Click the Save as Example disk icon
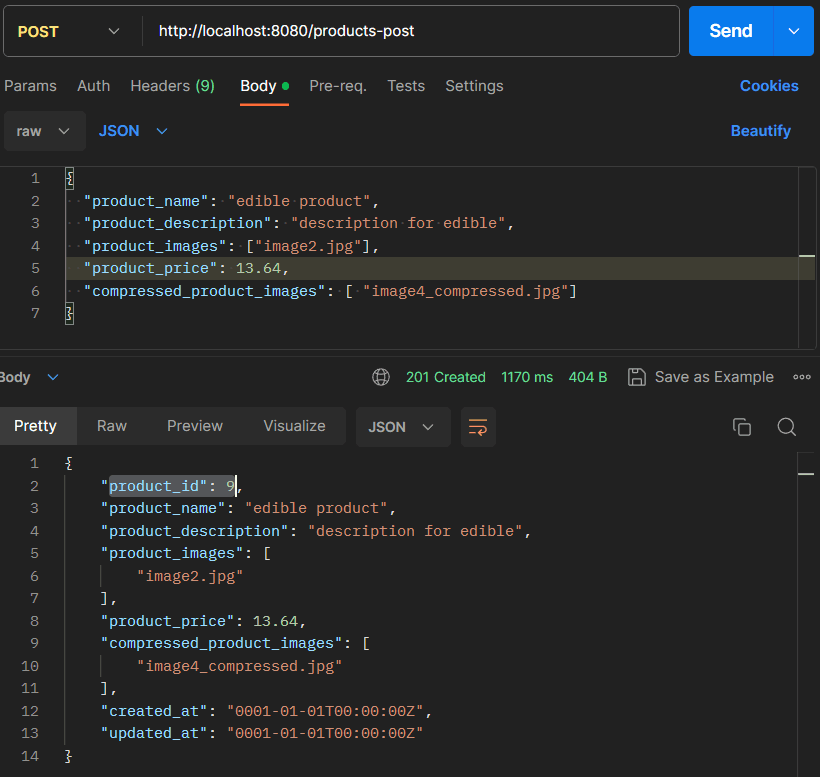The width and height of the screenshot is (820, 777). click(x=636, y=377)
